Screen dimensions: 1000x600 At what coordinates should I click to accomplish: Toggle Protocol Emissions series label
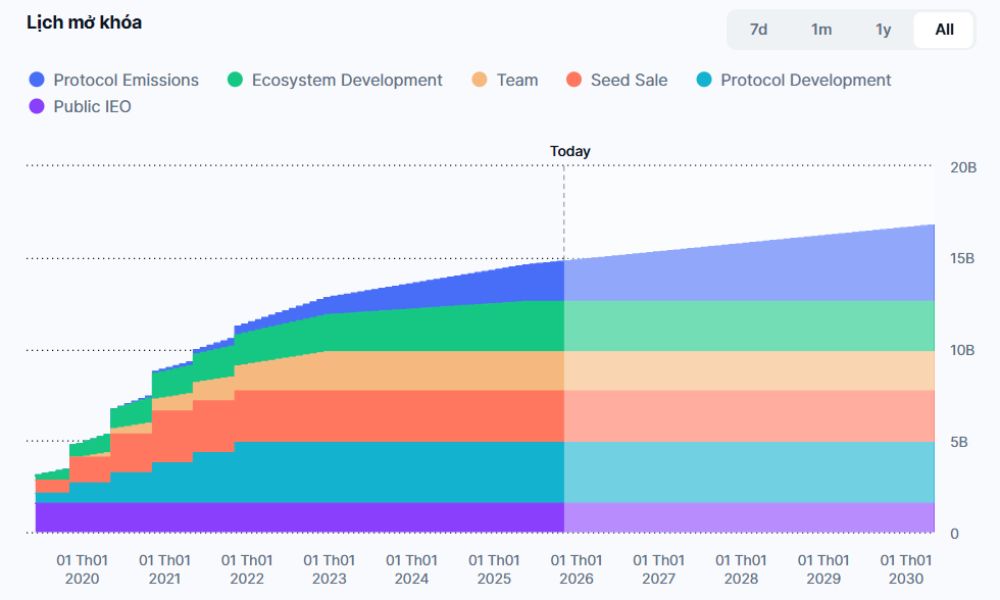point(126,80)
